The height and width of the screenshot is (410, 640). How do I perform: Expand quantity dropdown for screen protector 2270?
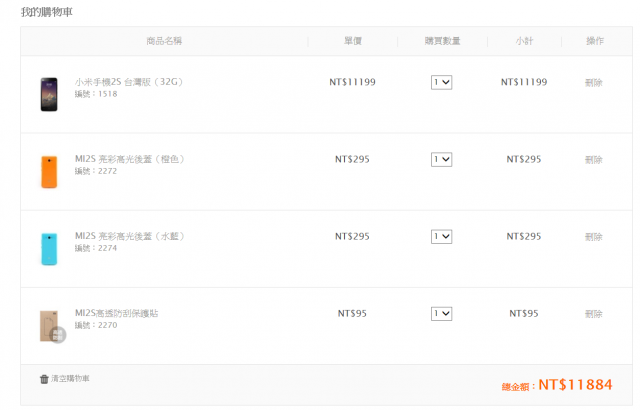coord(441,314)
